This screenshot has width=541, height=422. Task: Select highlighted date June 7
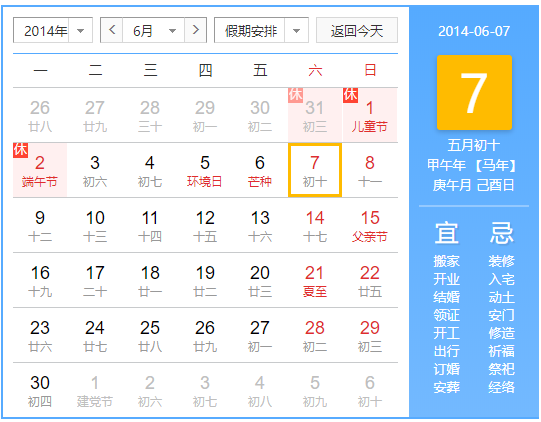315,170
